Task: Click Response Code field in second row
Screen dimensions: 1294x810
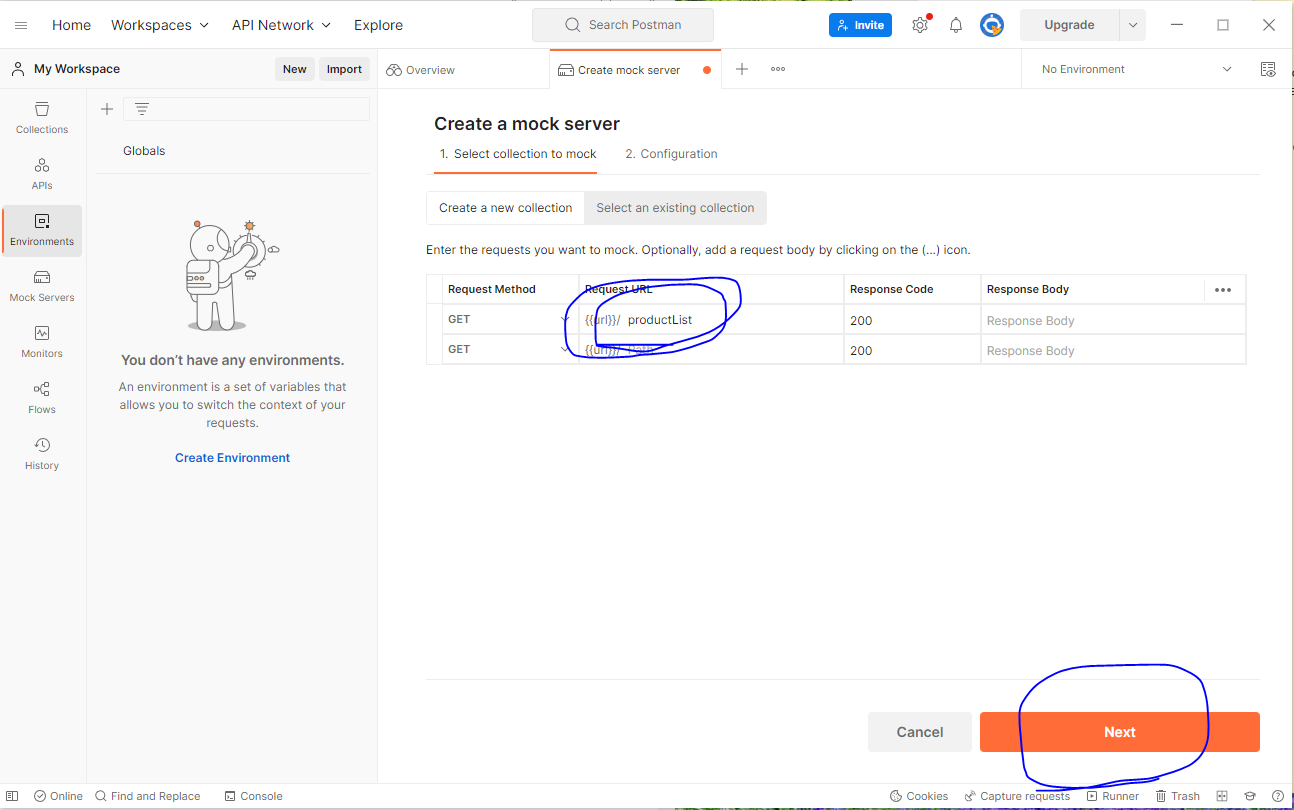Action: tap(912, 350)
